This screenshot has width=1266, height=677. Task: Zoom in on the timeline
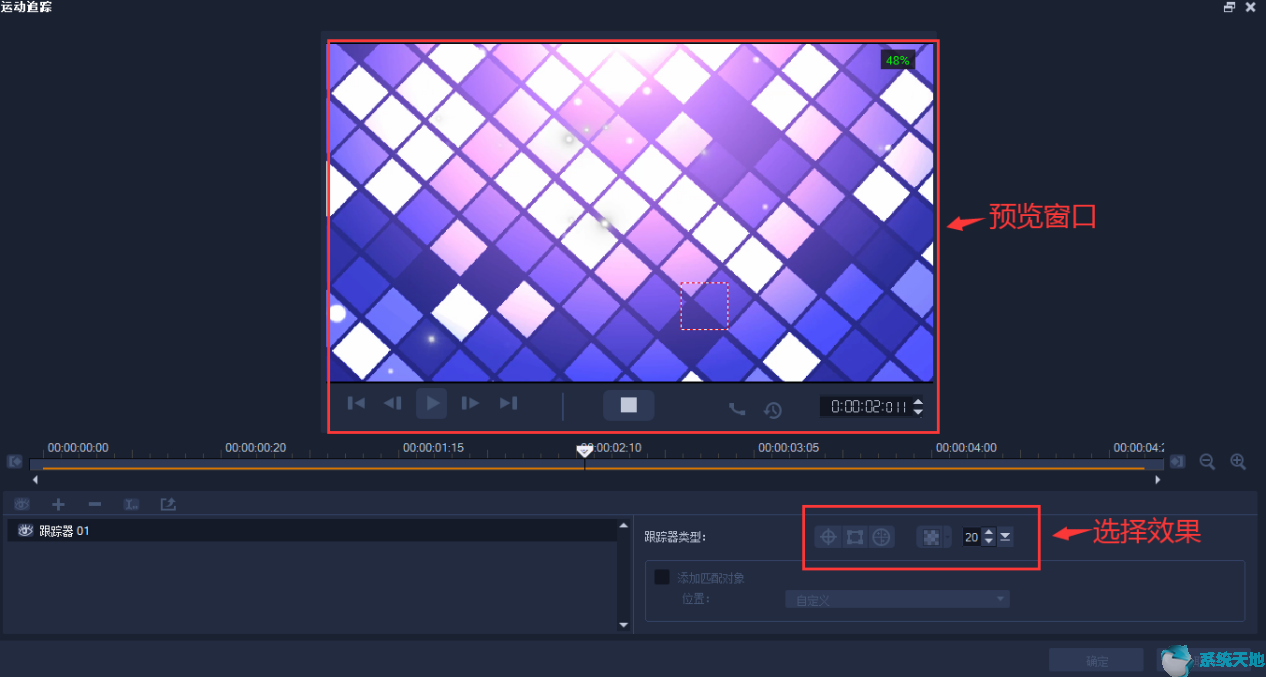pyautogui.click(x=1238, y=461)
